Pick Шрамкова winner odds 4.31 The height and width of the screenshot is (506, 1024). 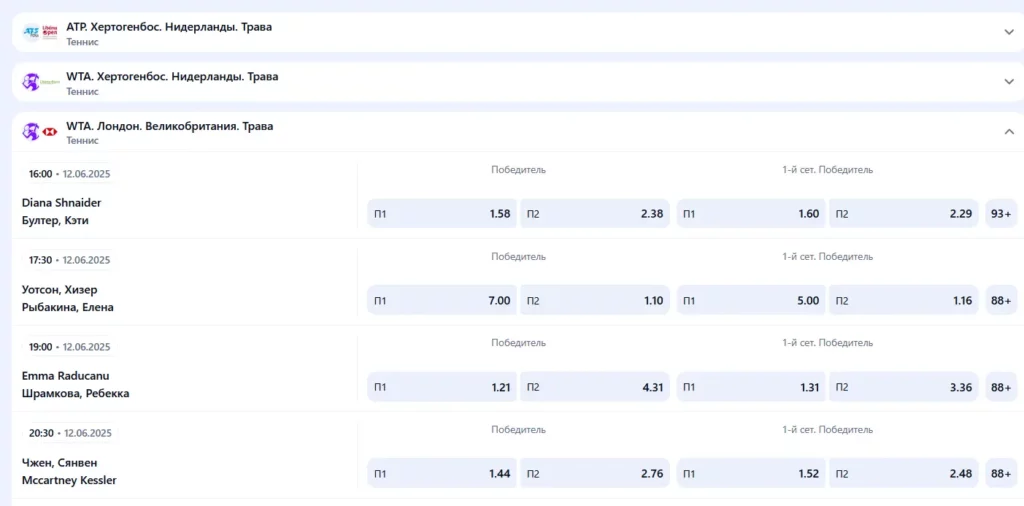point(594,387)
